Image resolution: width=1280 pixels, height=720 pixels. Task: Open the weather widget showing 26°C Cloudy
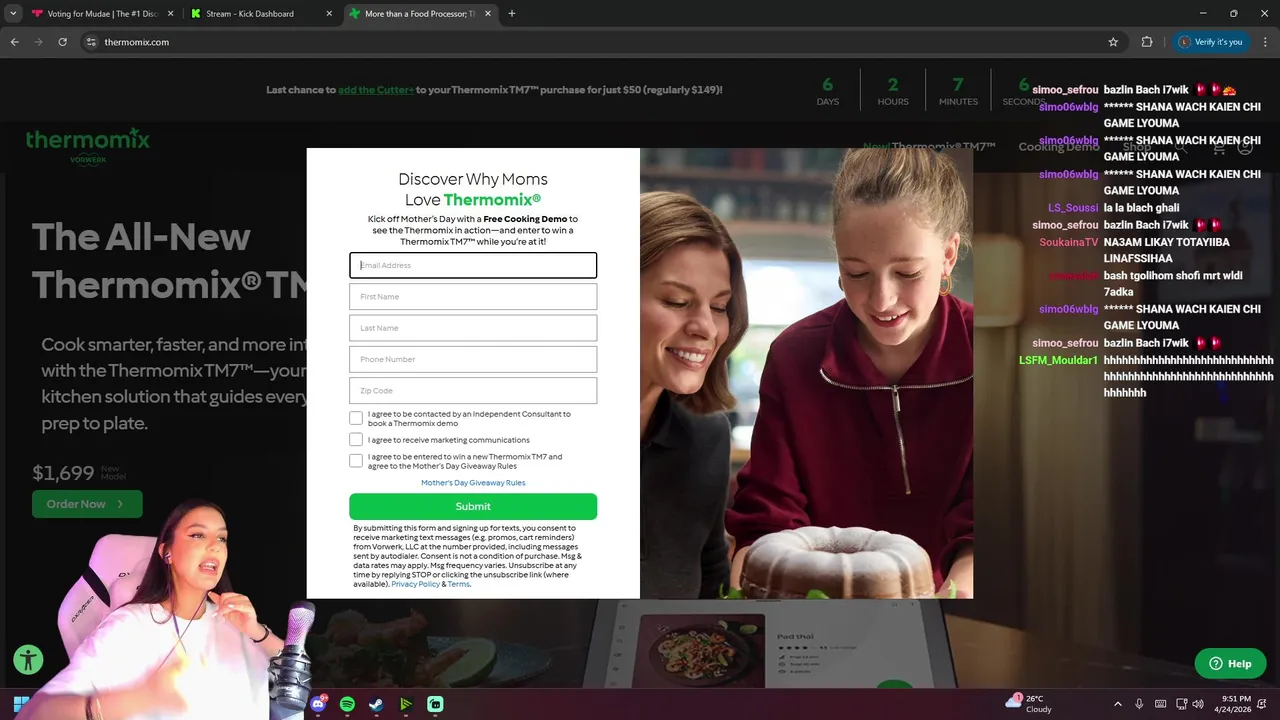(1028, 704)
